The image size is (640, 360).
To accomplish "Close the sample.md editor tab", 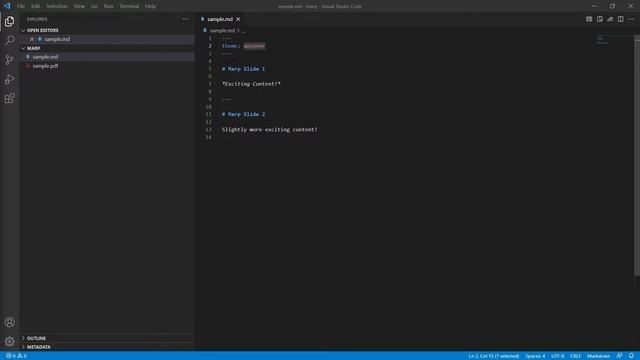I will coord(238,19).
